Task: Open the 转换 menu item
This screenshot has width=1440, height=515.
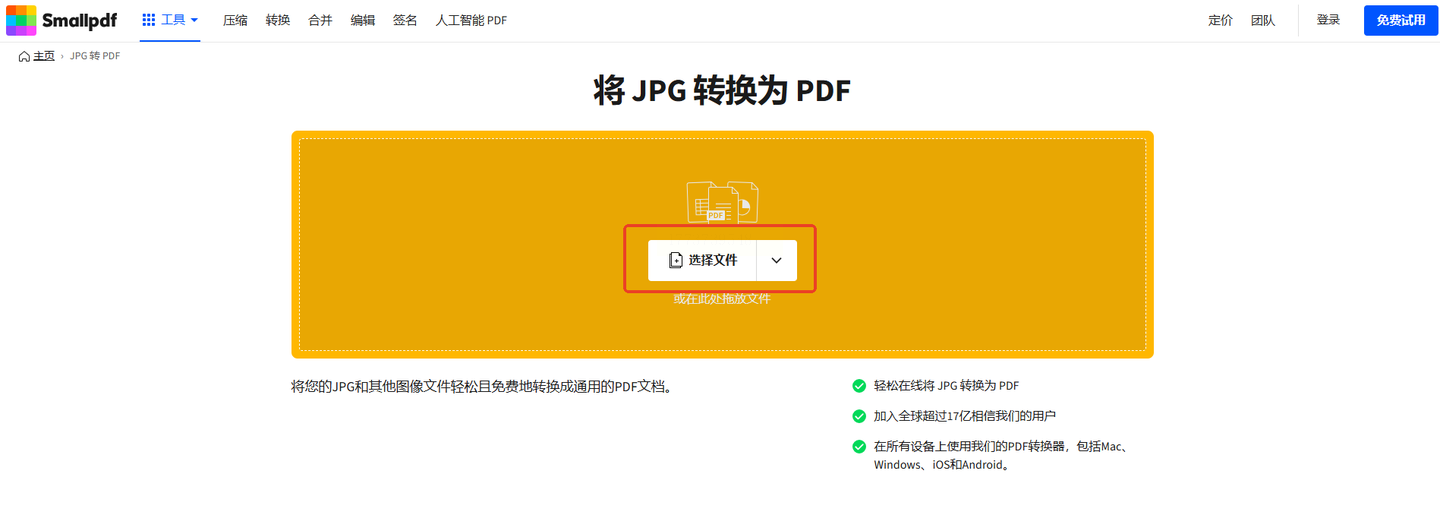Action: coord(278,20)
